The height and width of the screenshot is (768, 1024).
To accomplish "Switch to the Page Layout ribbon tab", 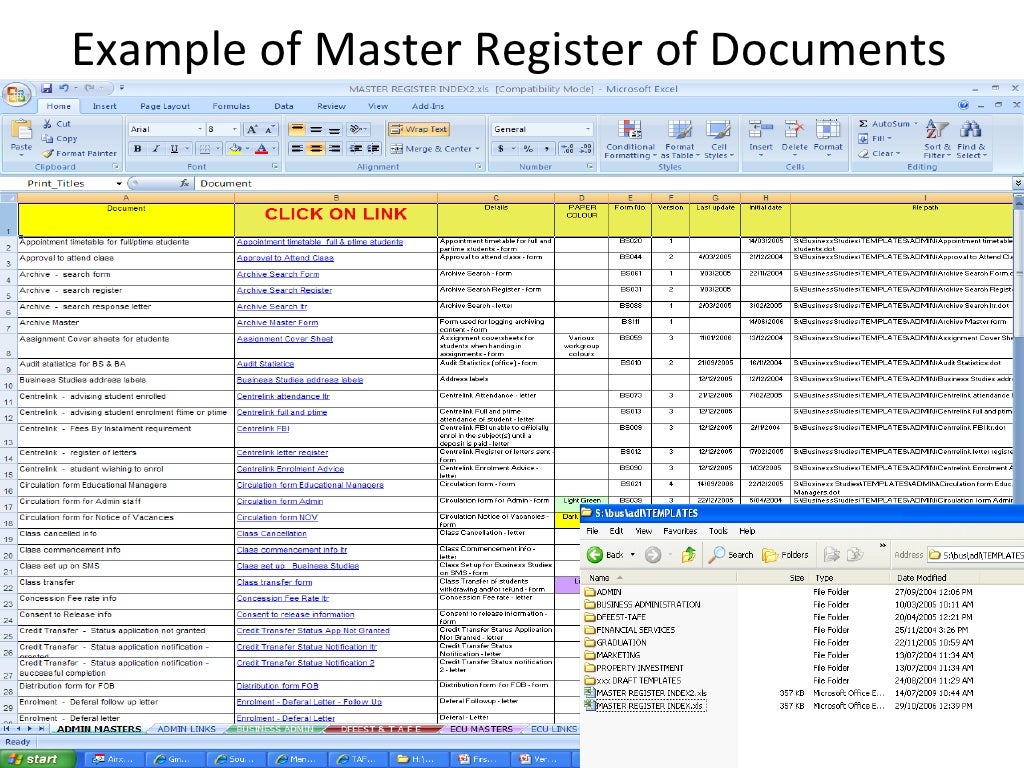I will (x=164, y=106).
